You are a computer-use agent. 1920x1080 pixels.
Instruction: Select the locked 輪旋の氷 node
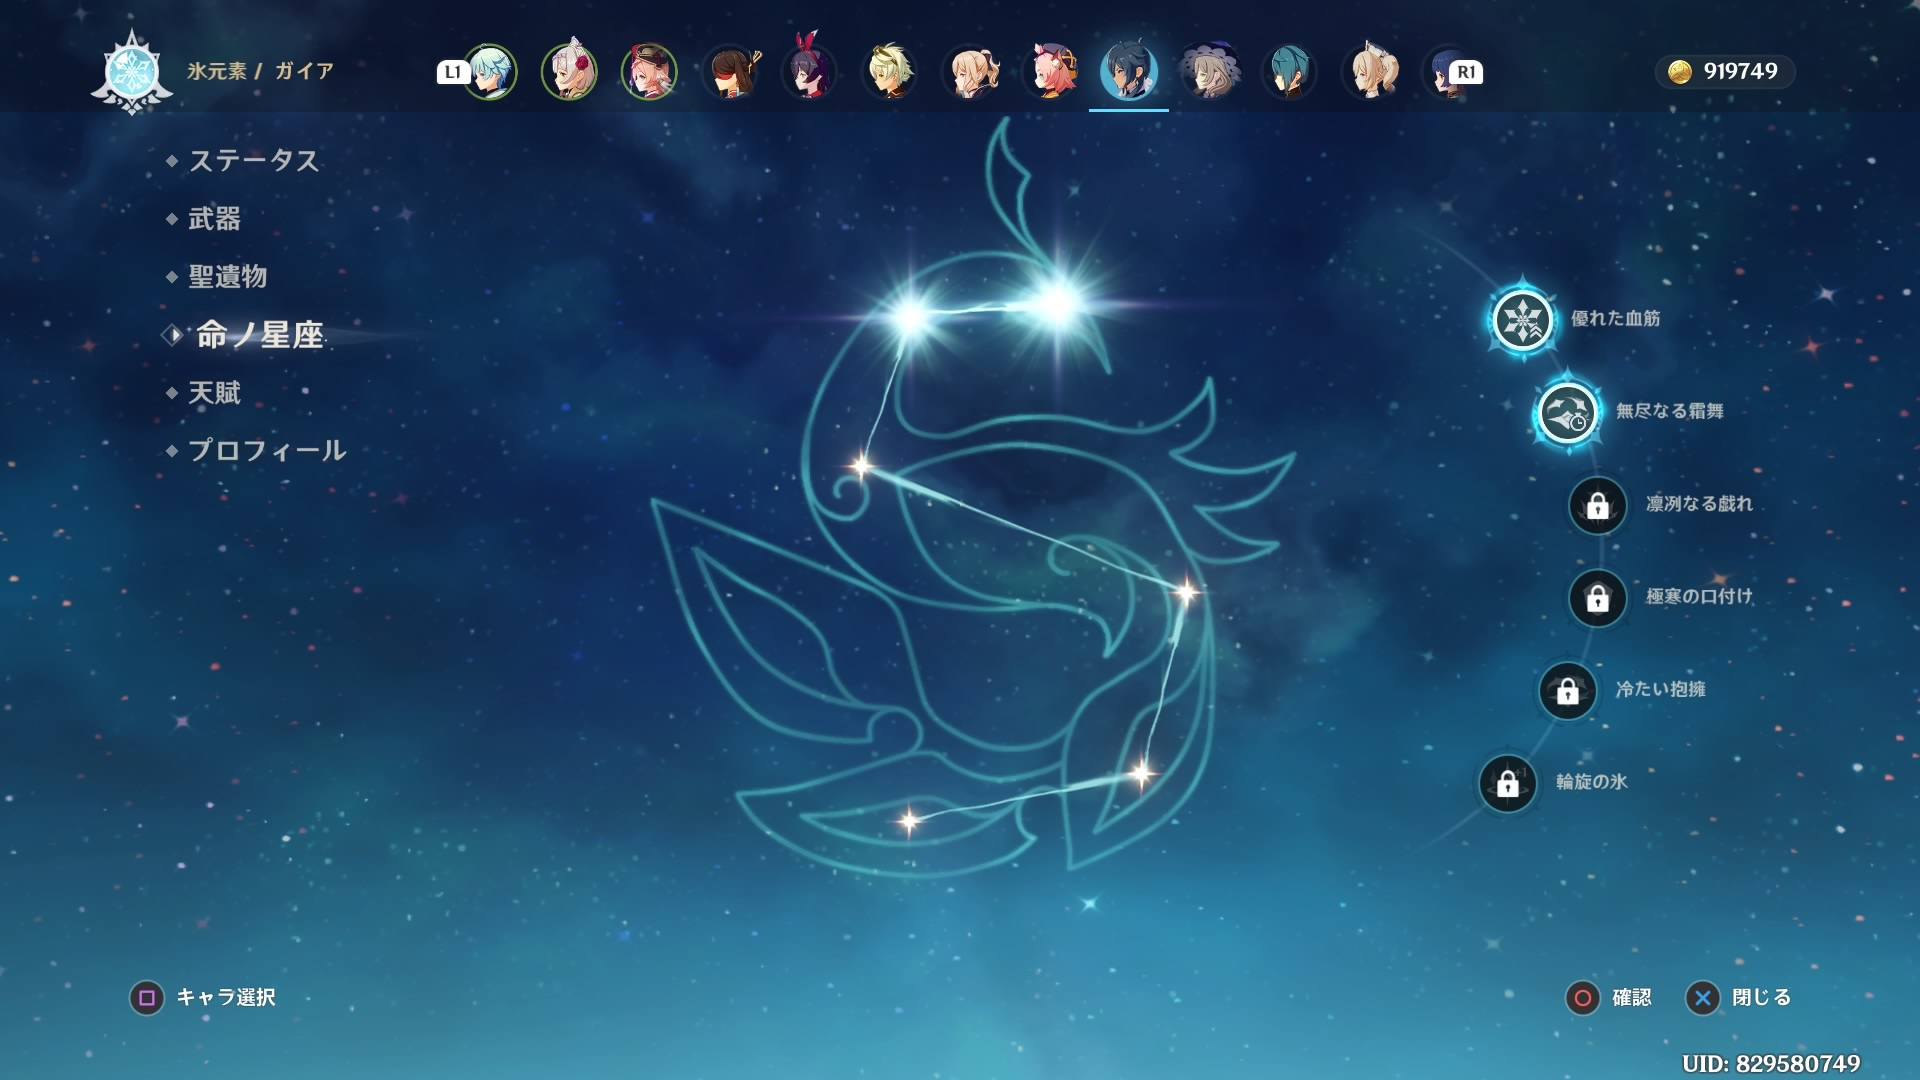tap(1507, 783)
